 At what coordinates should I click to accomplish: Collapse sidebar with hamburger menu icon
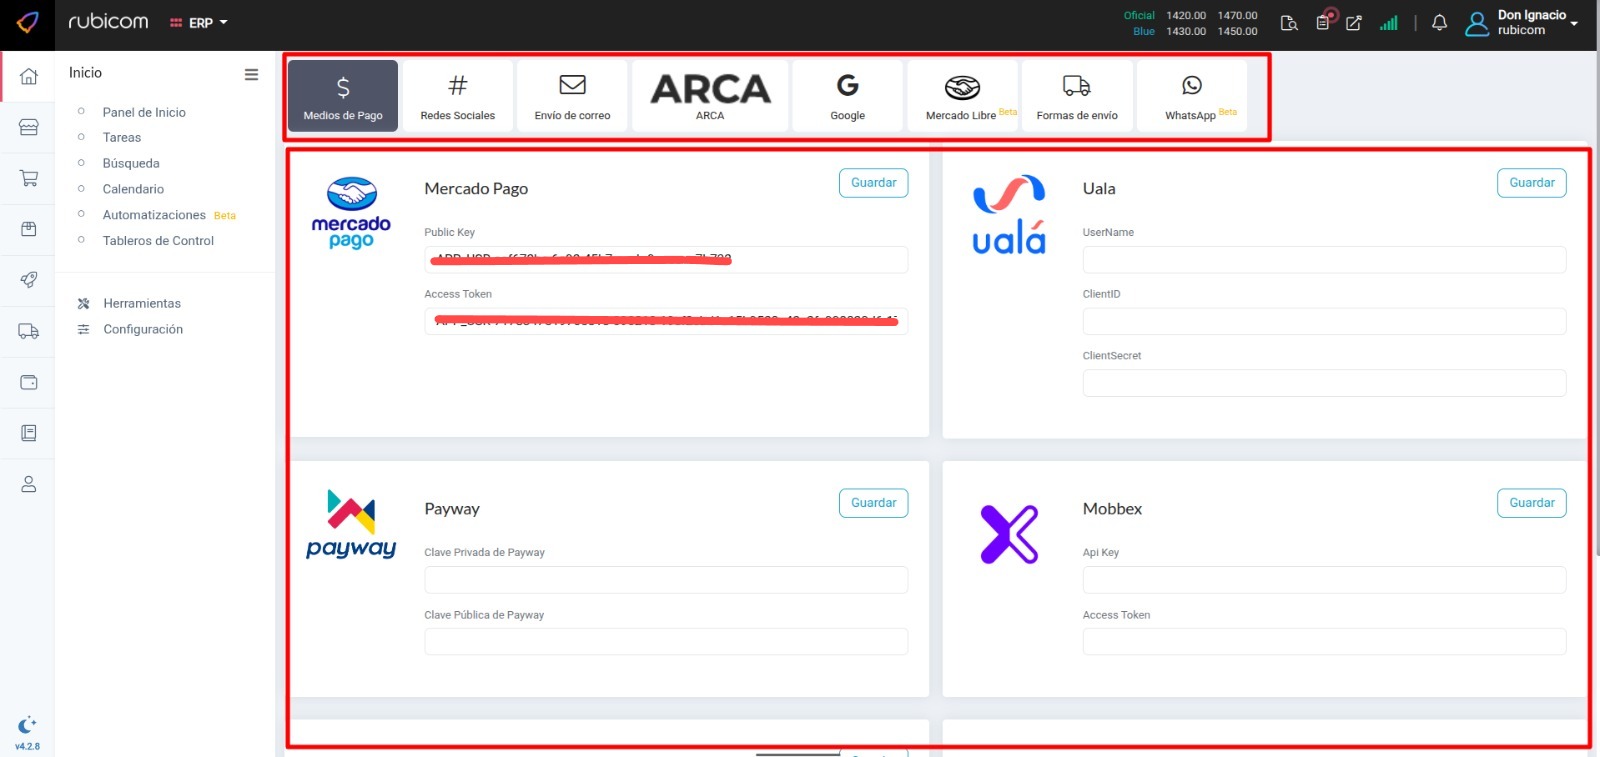click(x=251, y=74)
